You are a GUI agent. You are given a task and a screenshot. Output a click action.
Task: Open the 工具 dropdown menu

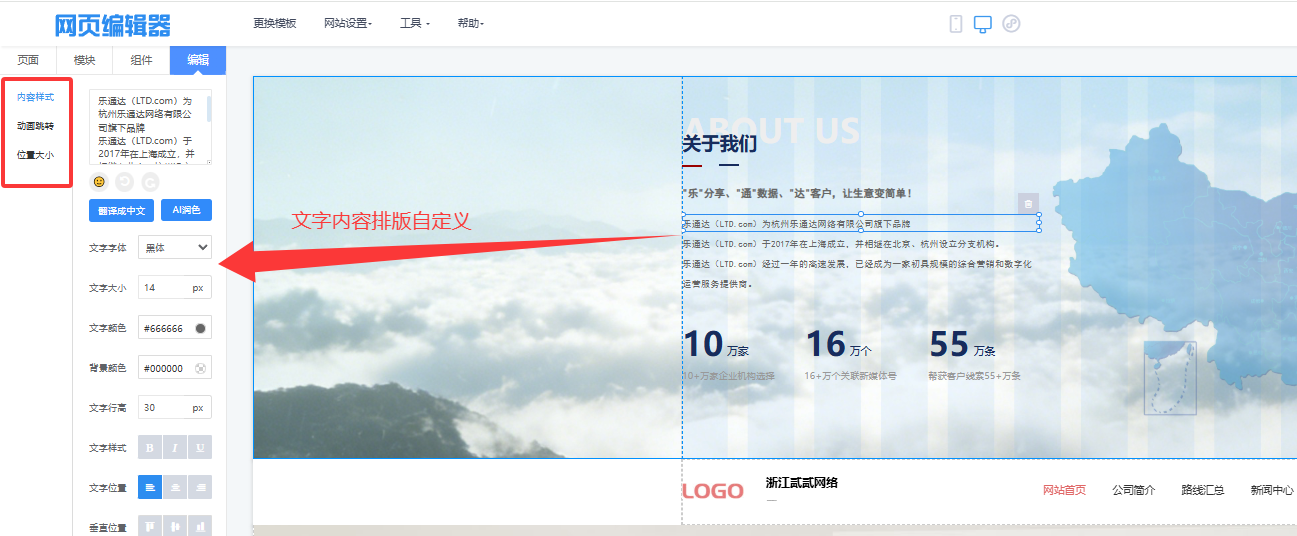tap(415, 23)
